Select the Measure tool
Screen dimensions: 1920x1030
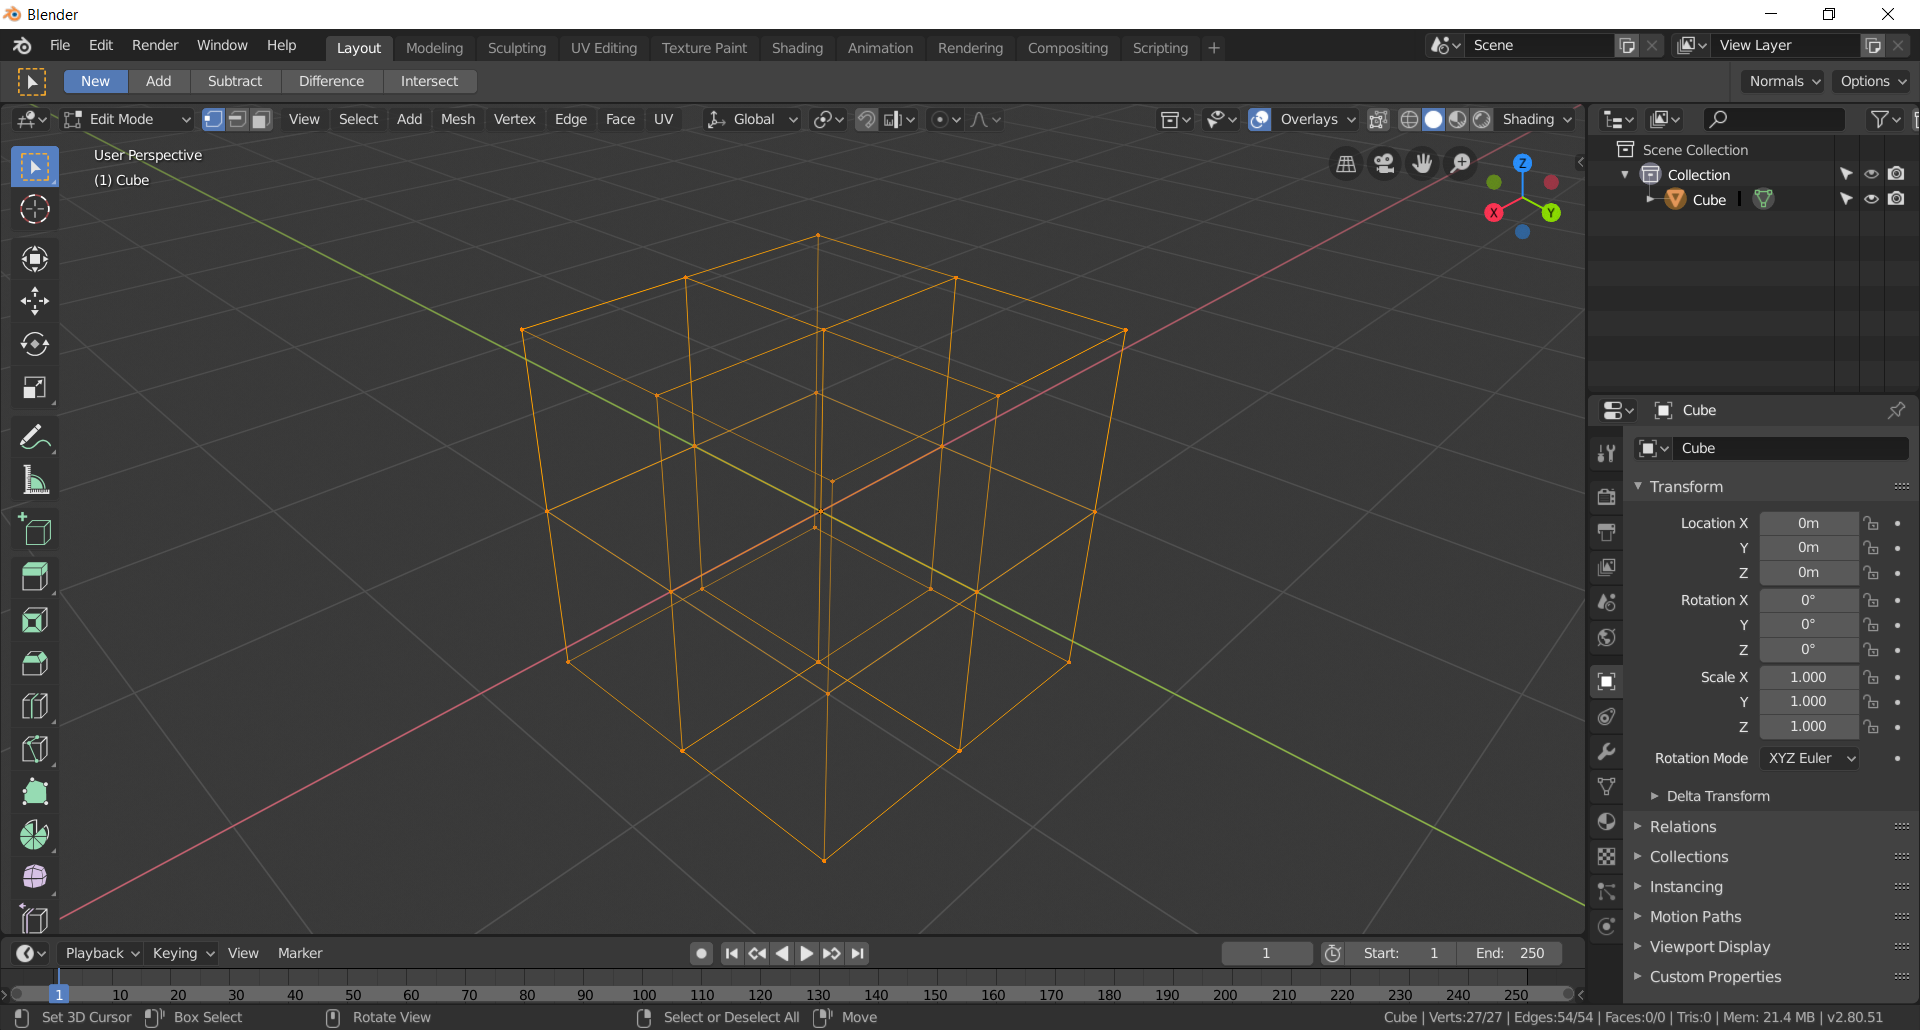[35, 480]
